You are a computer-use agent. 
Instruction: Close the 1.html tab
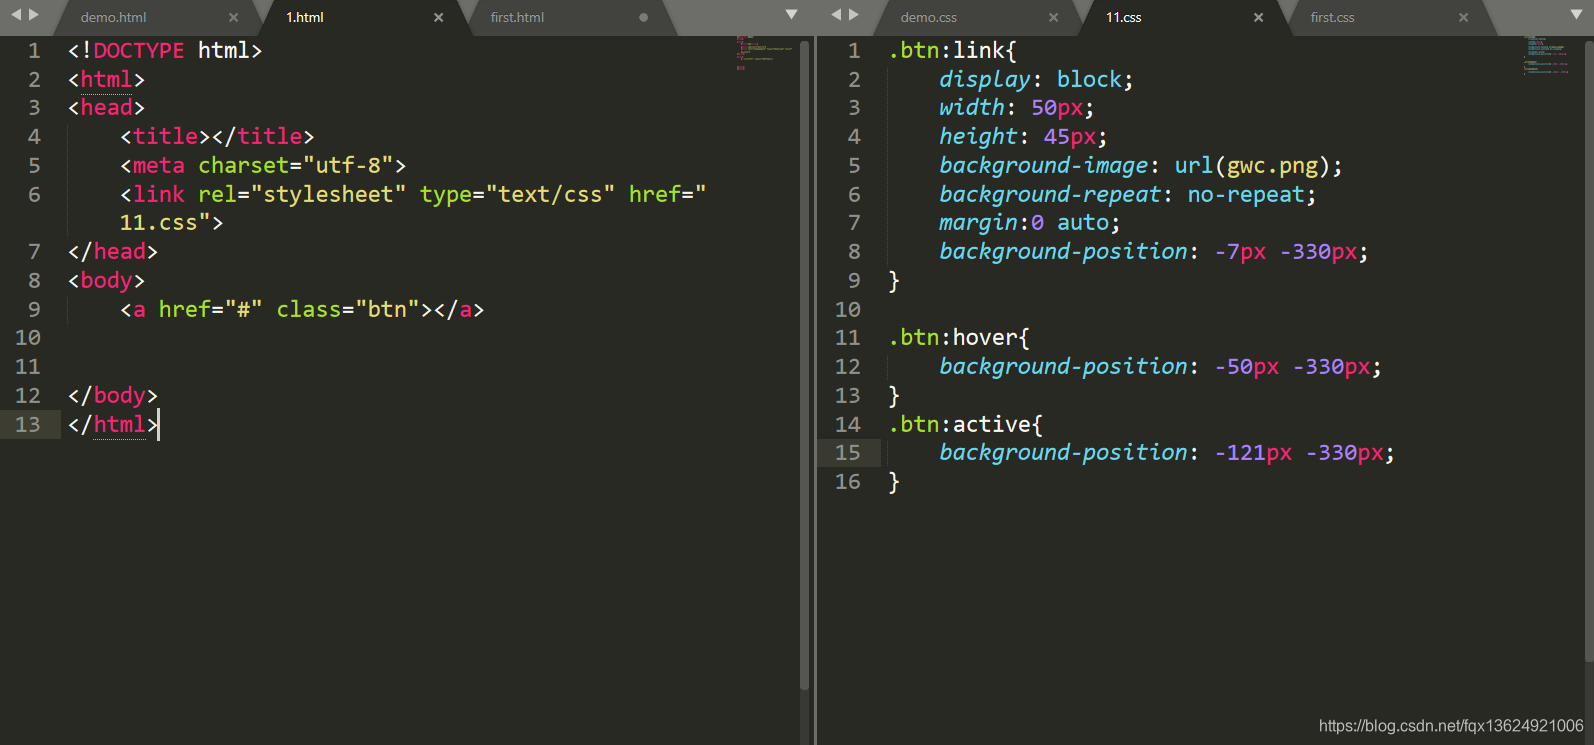438,17
